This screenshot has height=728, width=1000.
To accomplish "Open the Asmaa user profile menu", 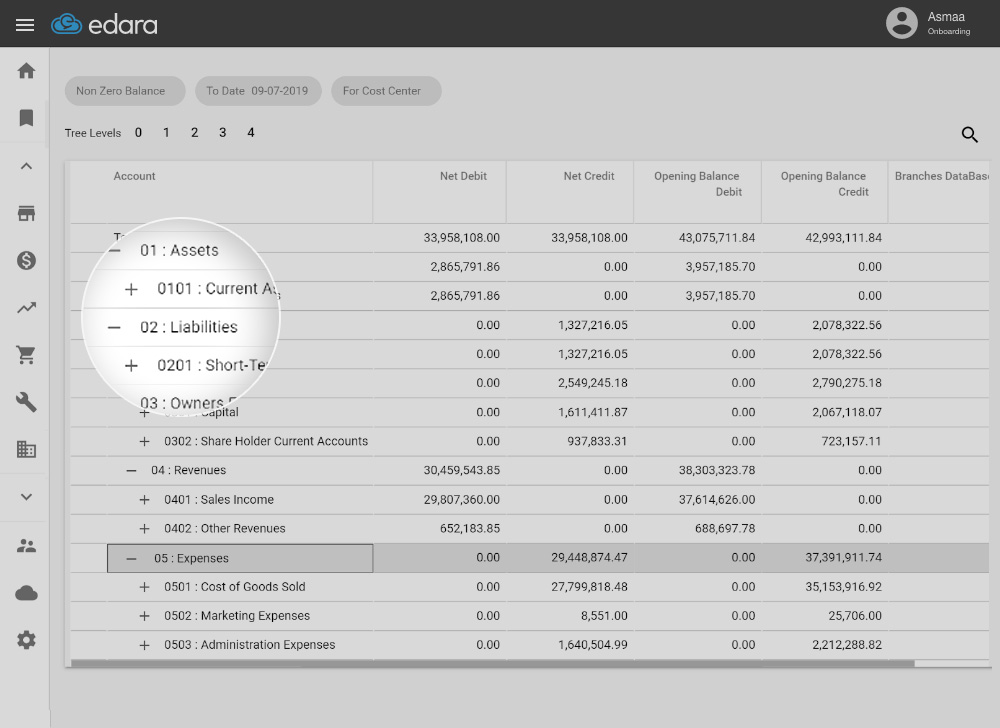I will (928, 23).
